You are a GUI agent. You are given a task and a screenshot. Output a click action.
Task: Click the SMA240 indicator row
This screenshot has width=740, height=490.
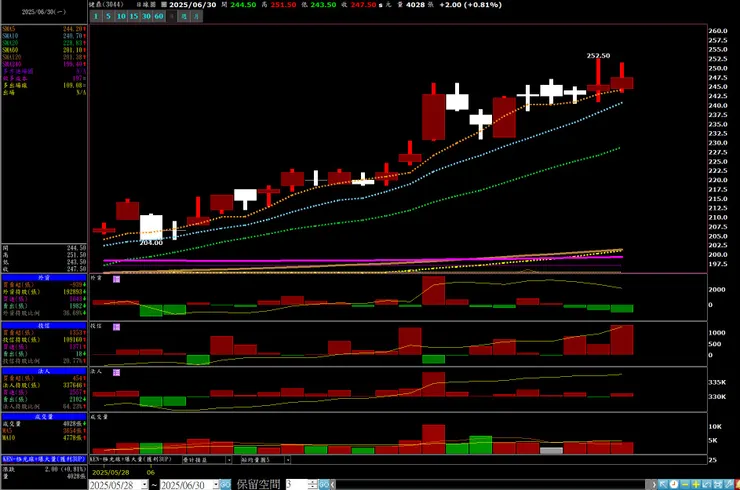[44, 64]
